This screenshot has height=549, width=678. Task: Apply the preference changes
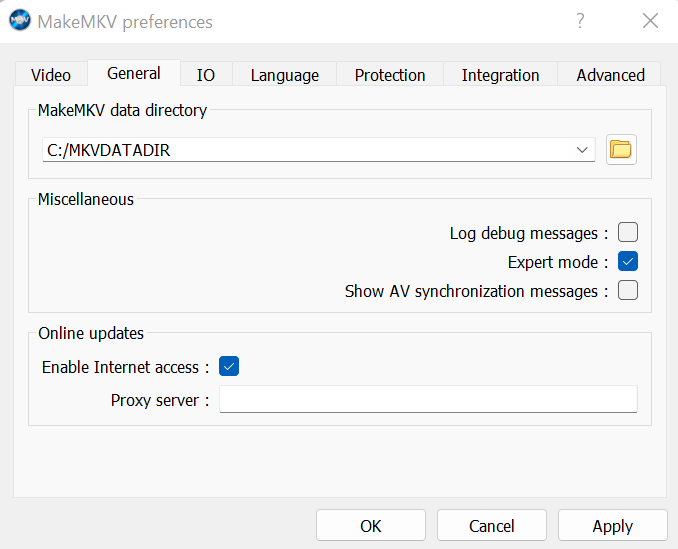(613, 525)
